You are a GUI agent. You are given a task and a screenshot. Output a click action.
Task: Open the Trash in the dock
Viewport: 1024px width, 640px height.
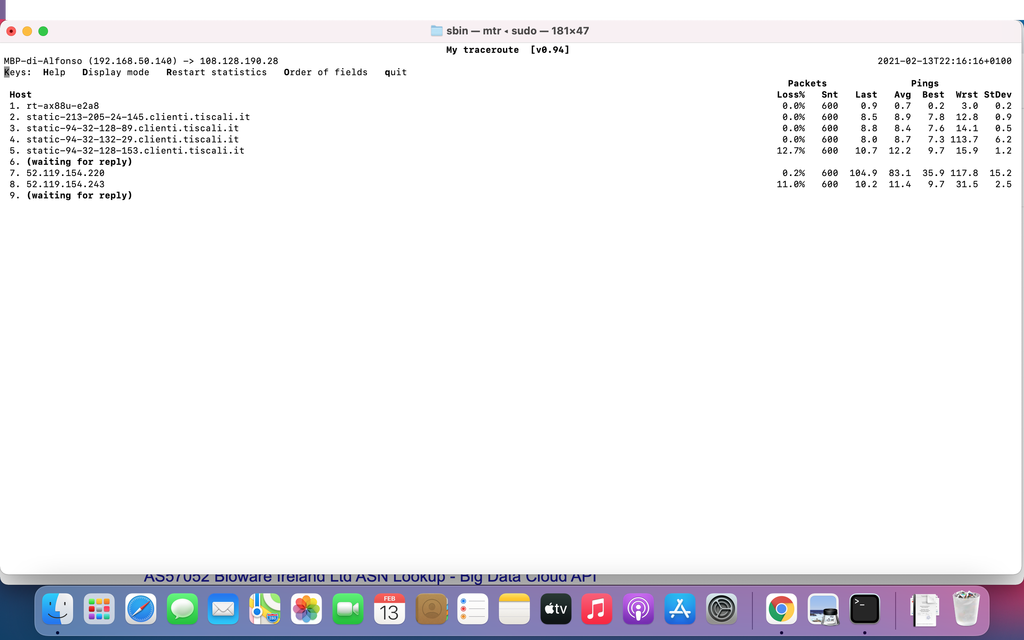[965, 608]
